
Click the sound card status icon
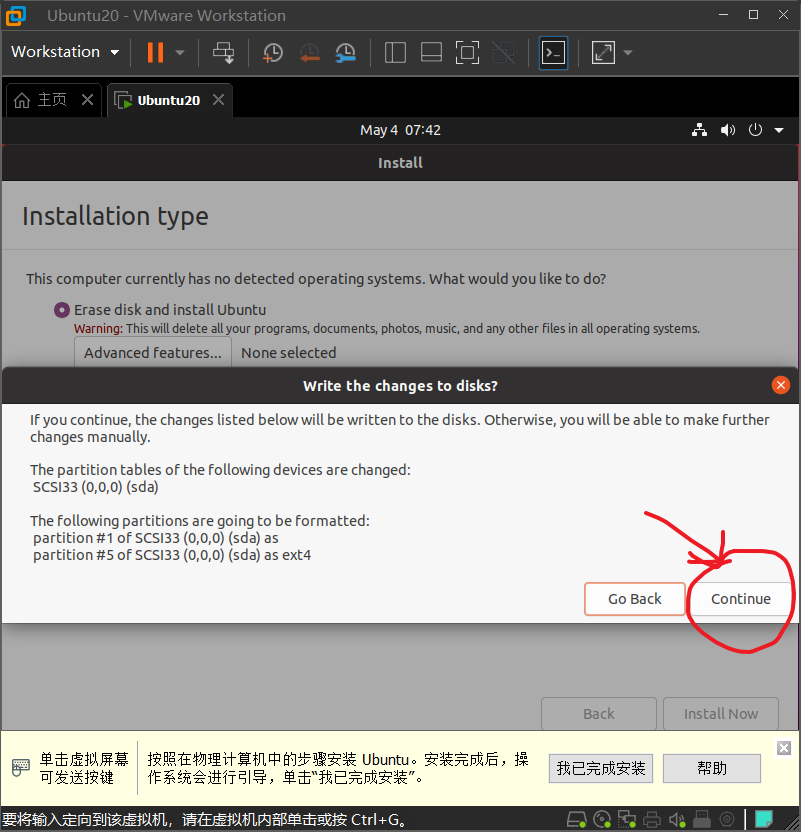676,820
